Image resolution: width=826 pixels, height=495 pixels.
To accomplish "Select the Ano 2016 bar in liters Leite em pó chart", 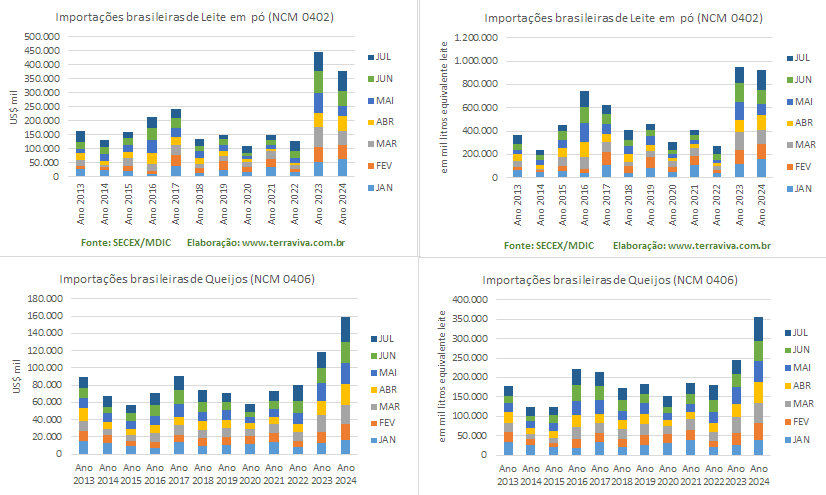I will point(584,134).
